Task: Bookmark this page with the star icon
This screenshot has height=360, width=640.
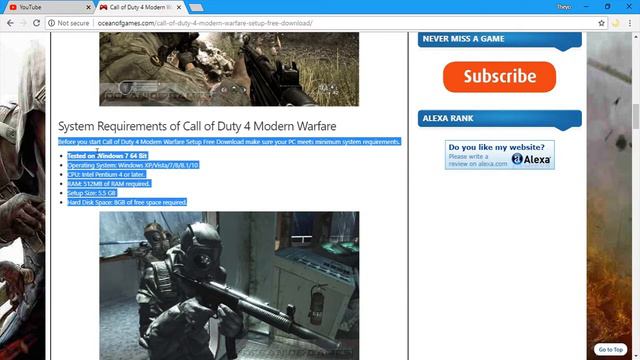Action: click(601, 23)
